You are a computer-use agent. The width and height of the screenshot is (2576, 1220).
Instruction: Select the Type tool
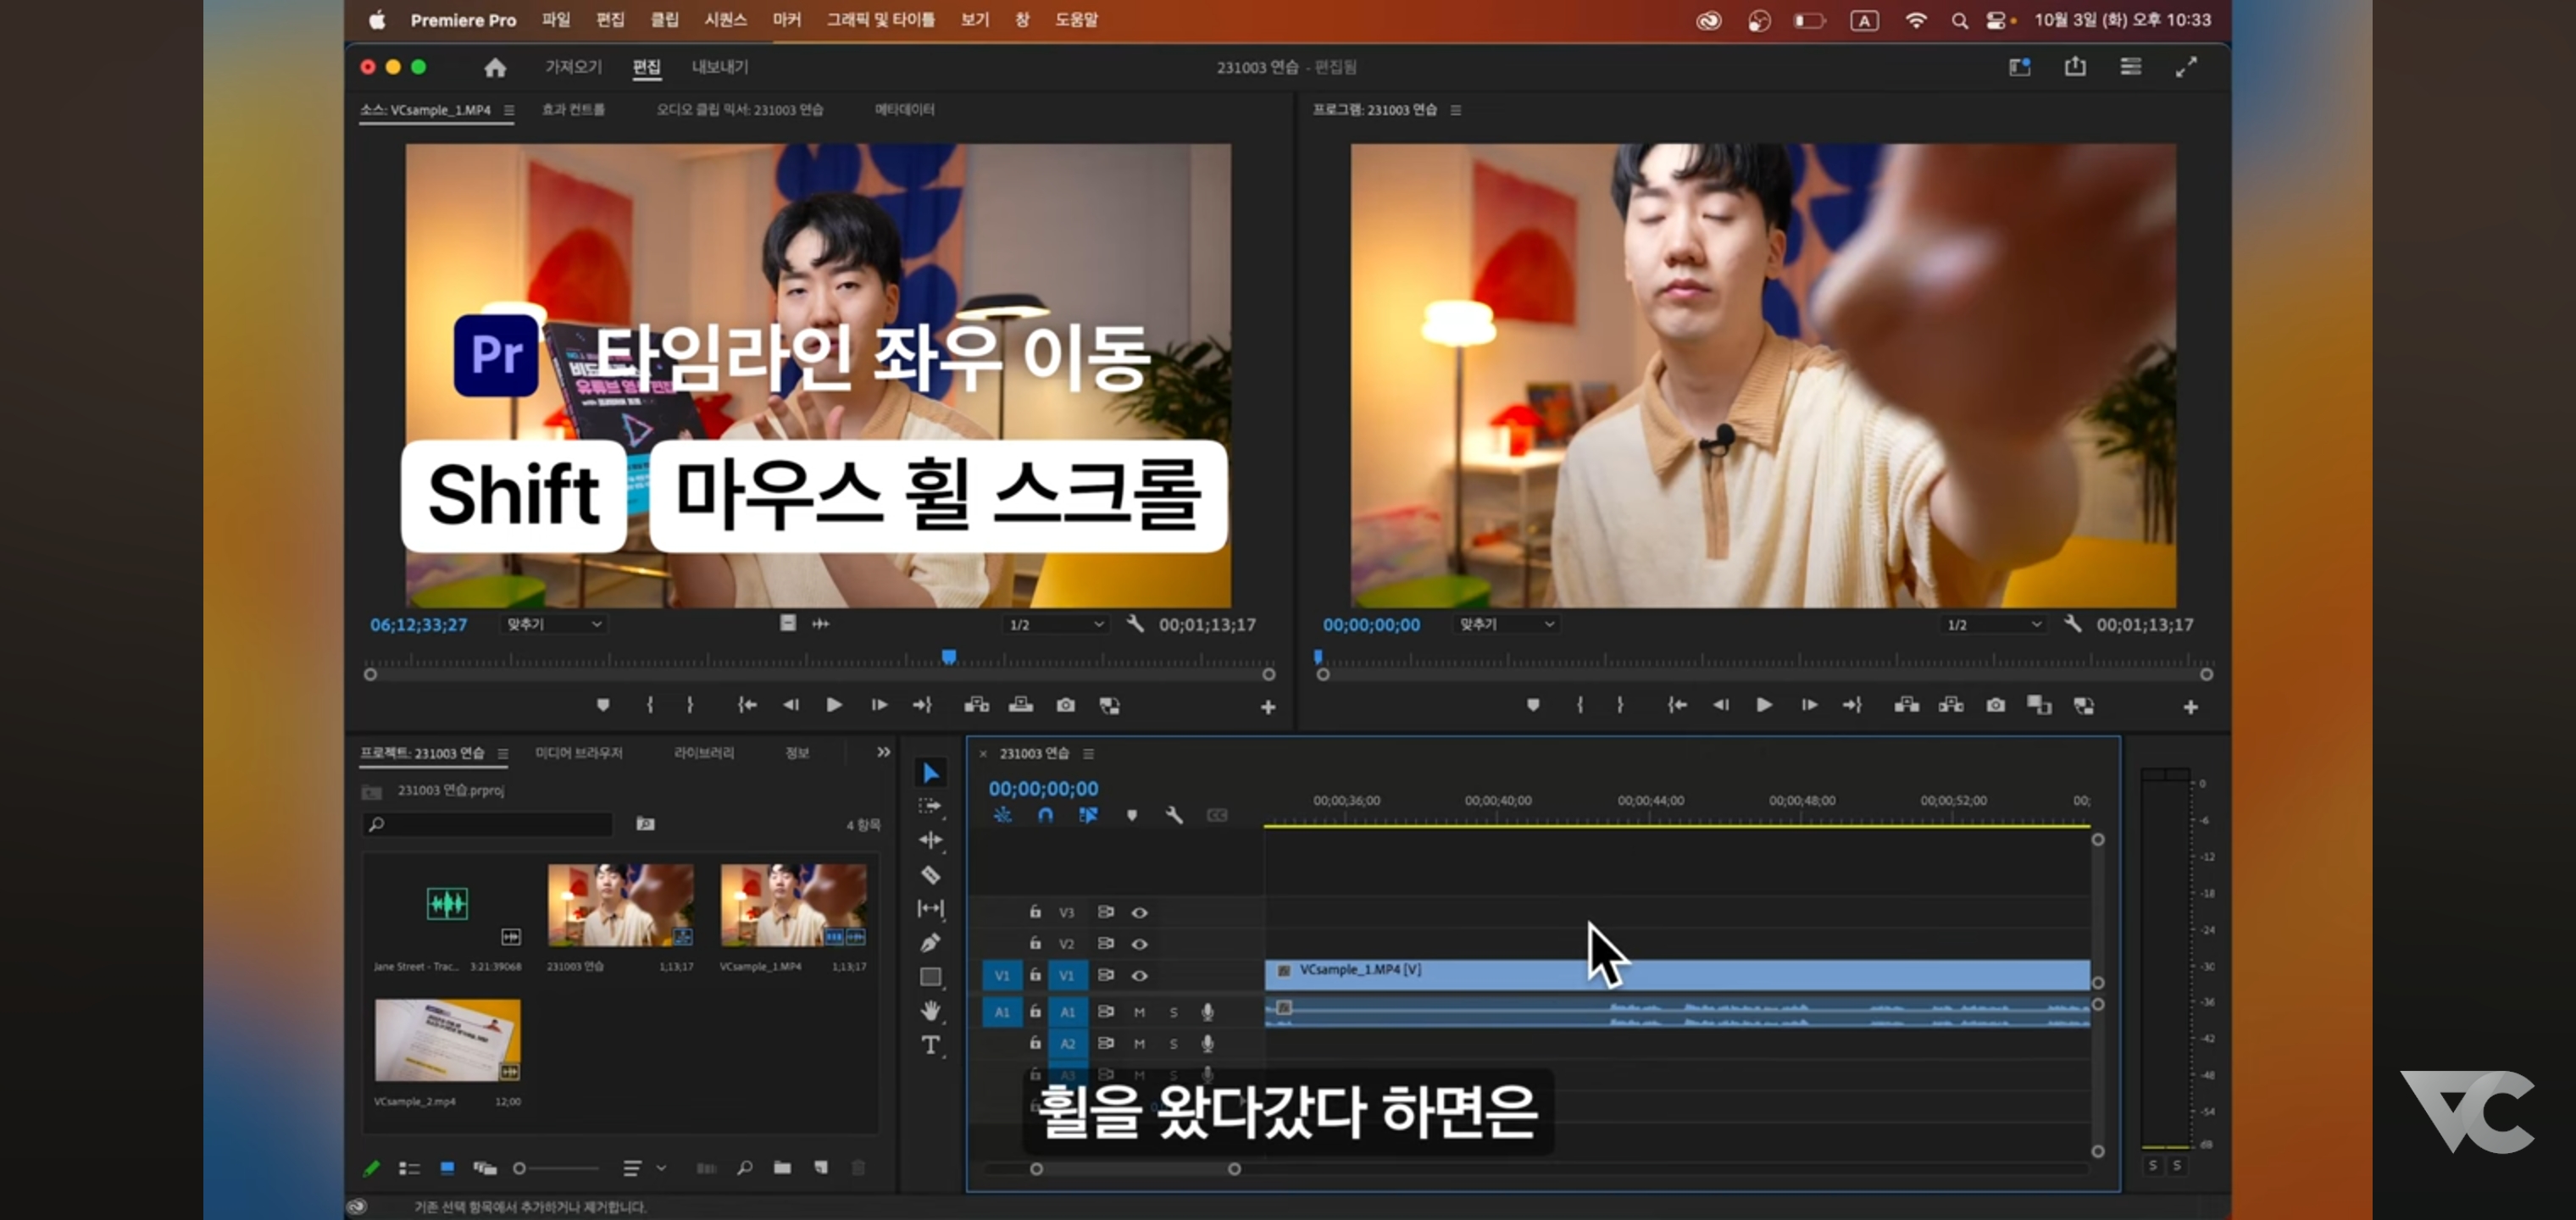click(x=930, y=1045)
